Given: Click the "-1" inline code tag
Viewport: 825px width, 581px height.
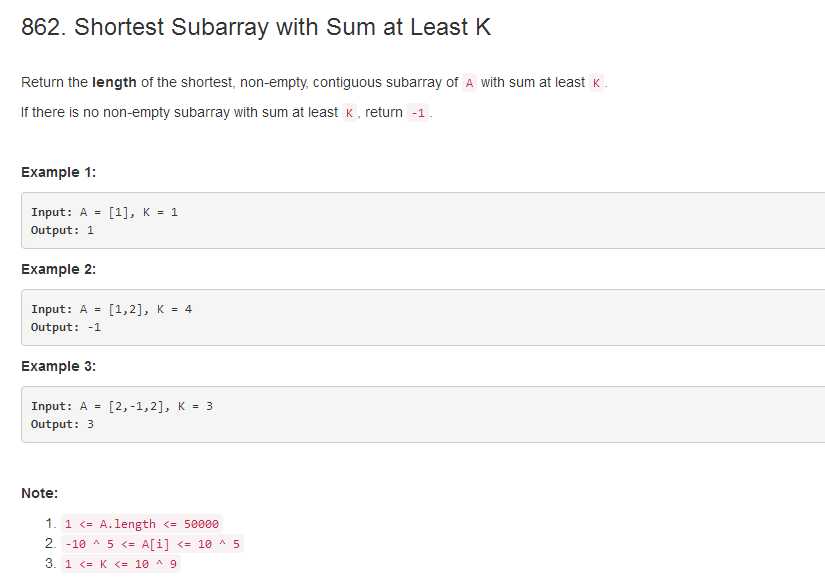Looking at the screenshot, I should (x=418, y=113).
